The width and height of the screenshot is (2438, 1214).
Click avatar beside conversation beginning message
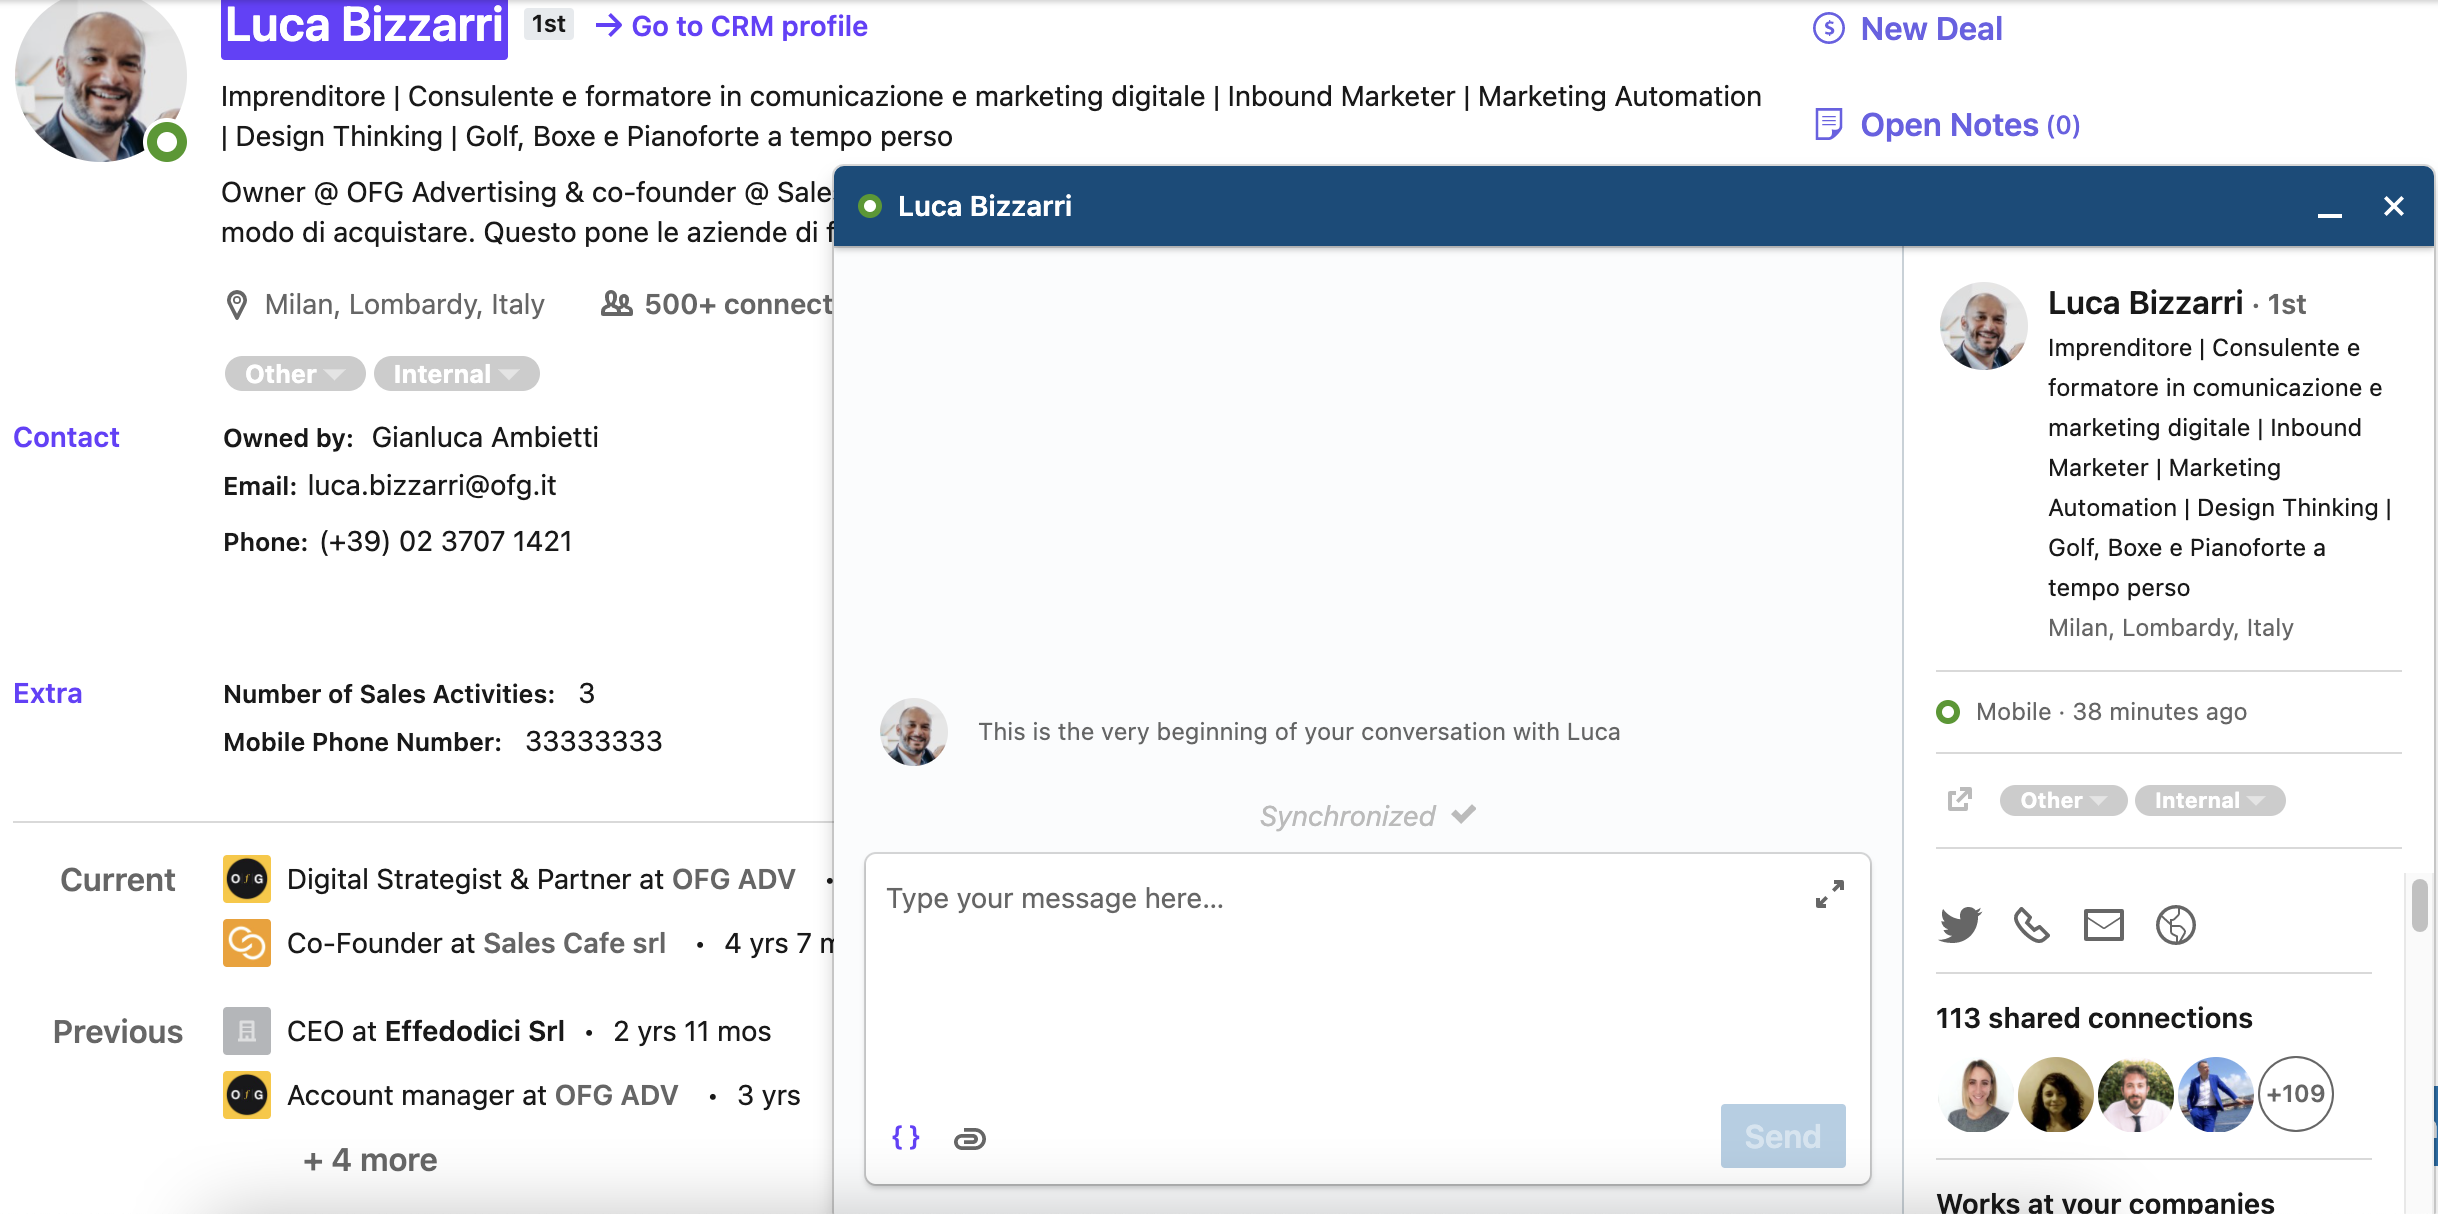click(913, 732)
